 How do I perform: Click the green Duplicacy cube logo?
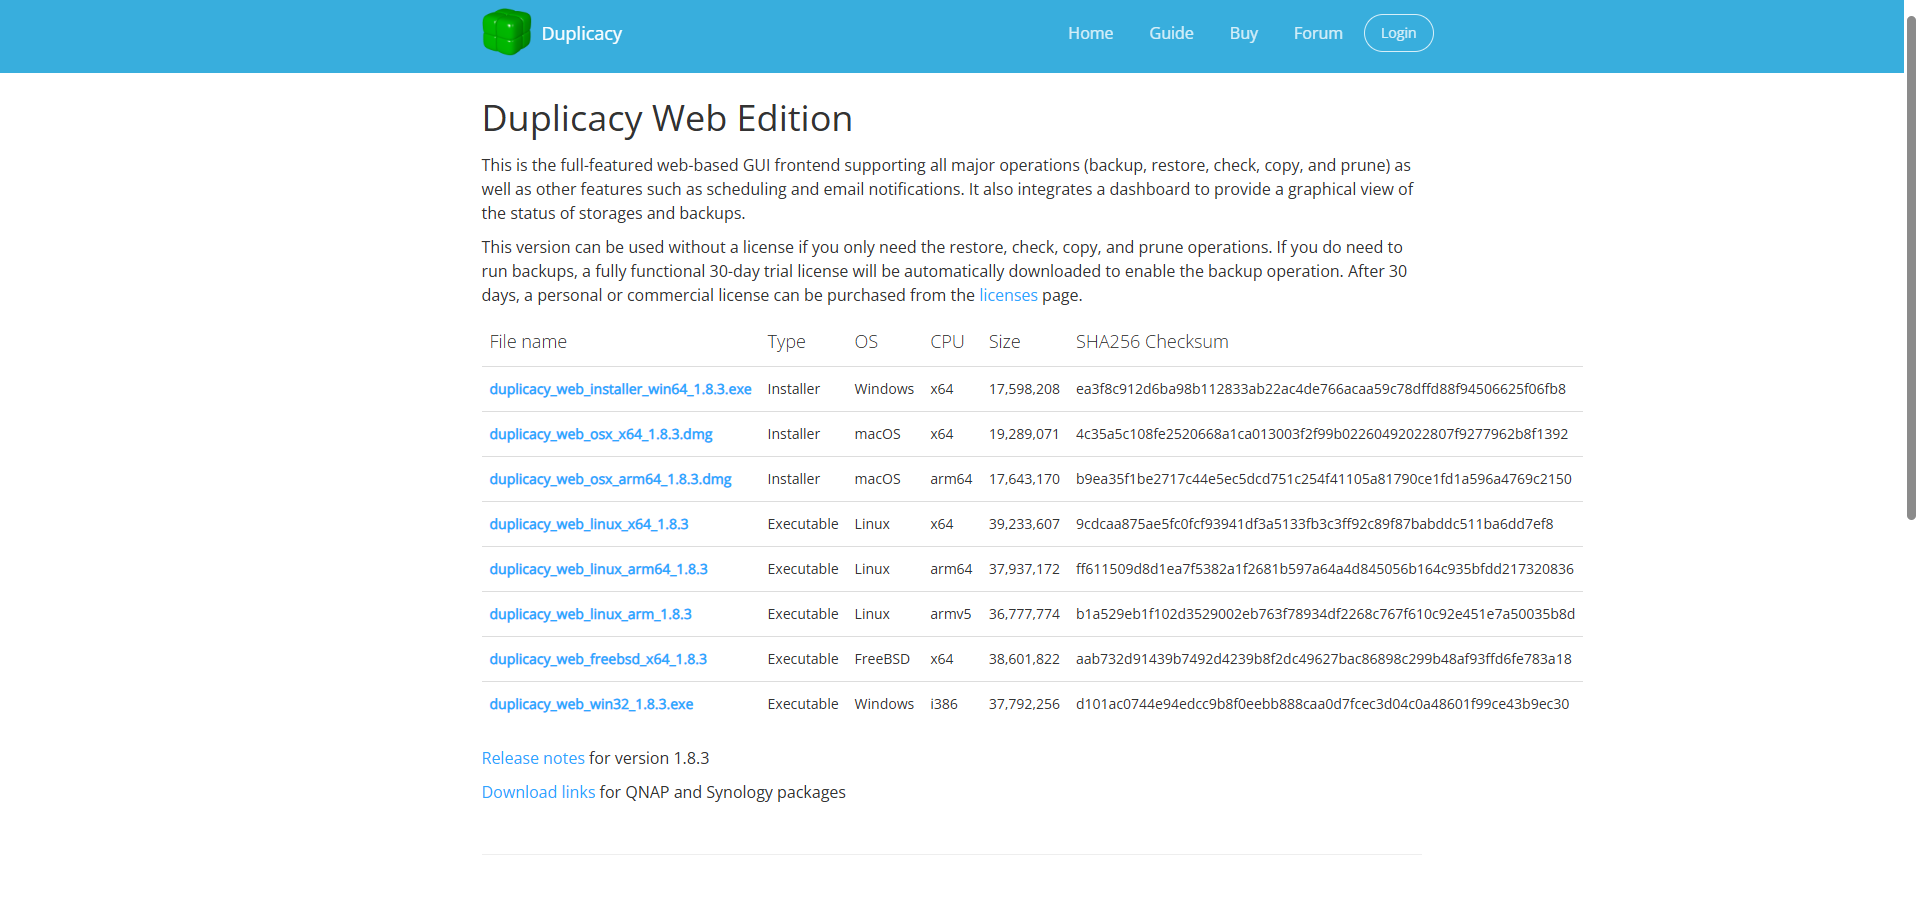coord(506,32)
